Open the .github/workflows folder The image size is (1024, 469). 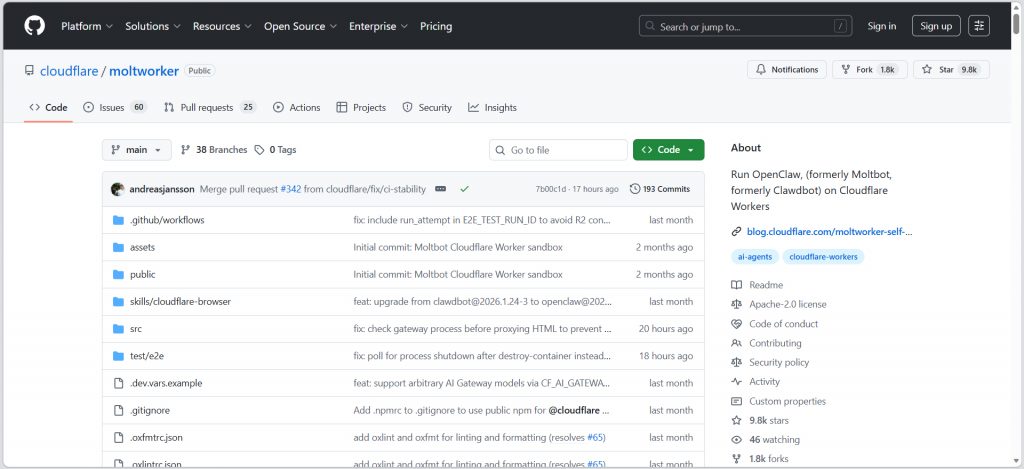(x=167, y=220)
